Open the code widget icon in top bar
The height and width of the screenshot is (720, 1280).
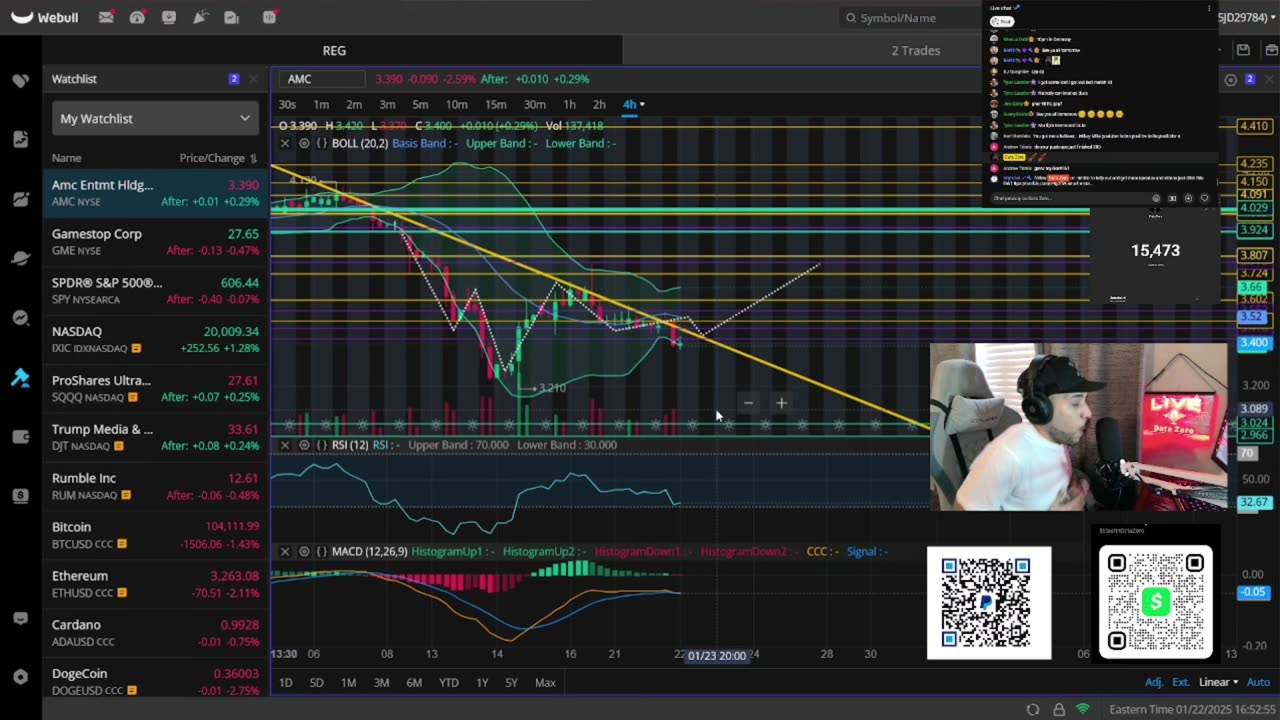[x=269, y=17]
